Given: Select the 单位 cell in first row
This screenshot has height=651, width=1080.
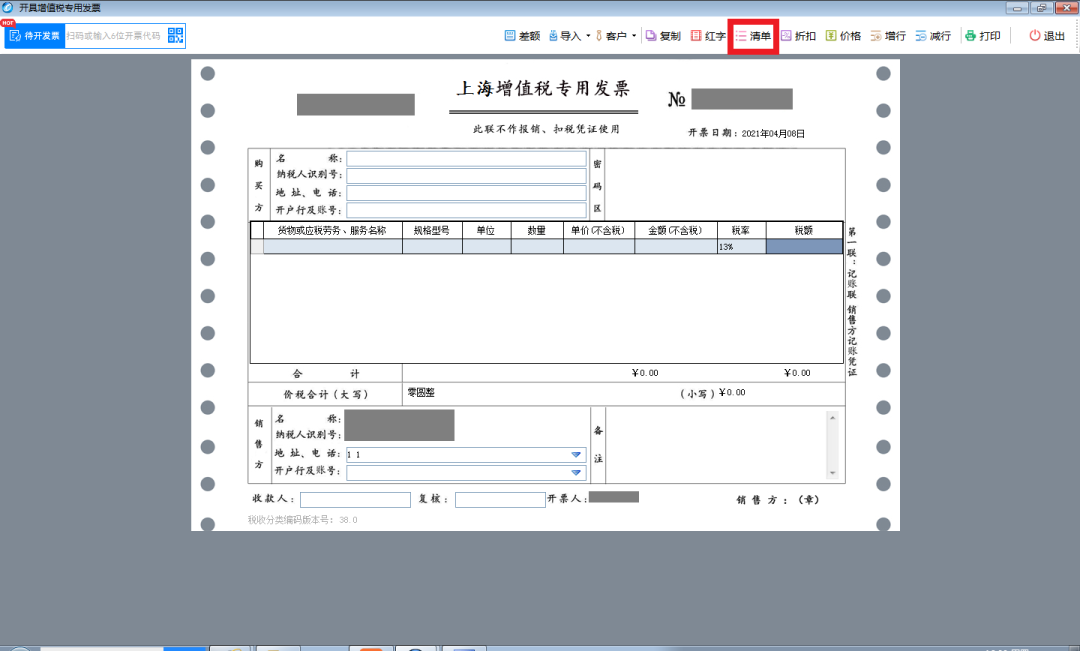Looking at the screenshot, I should tap(487, 247).
